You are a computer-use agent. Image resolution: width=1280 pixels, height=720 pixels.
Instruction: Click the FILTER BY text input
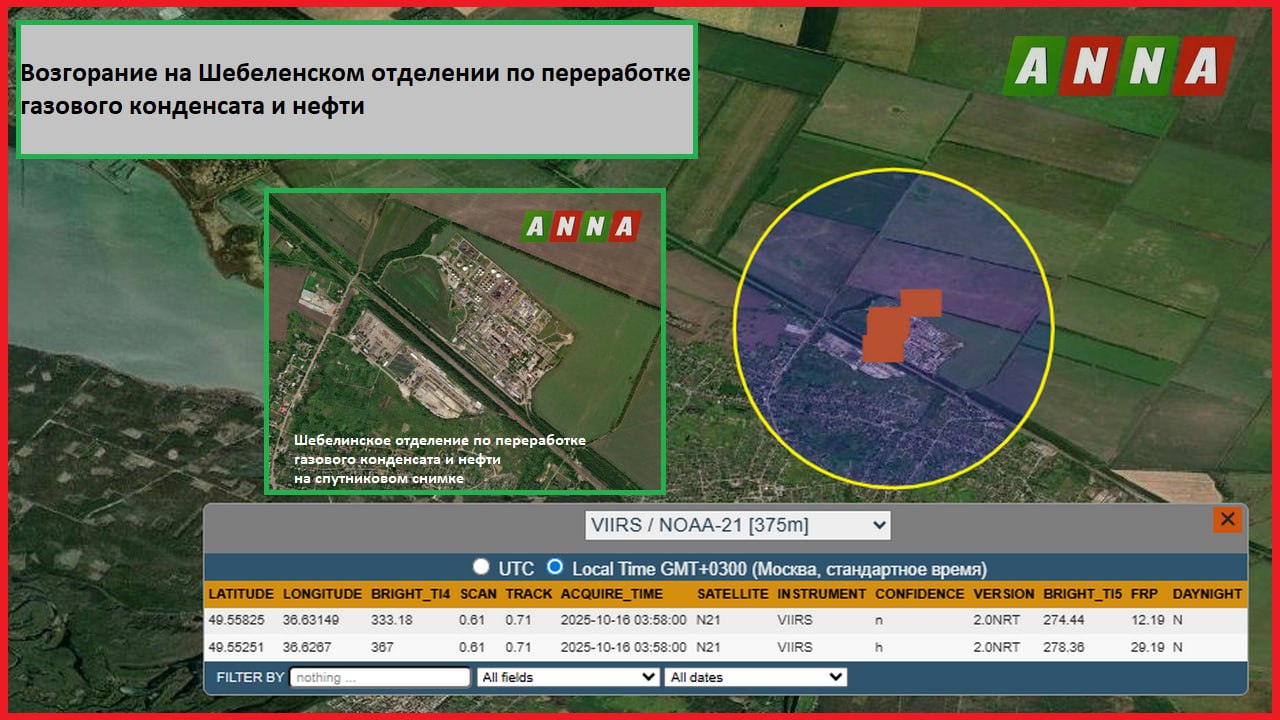tap(380, 677)
